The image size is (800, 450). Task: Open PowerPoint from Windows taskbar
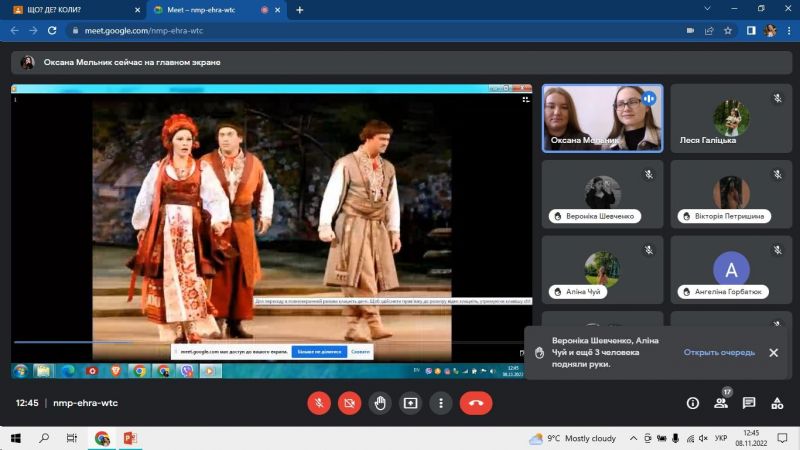(x=130, y=438)
